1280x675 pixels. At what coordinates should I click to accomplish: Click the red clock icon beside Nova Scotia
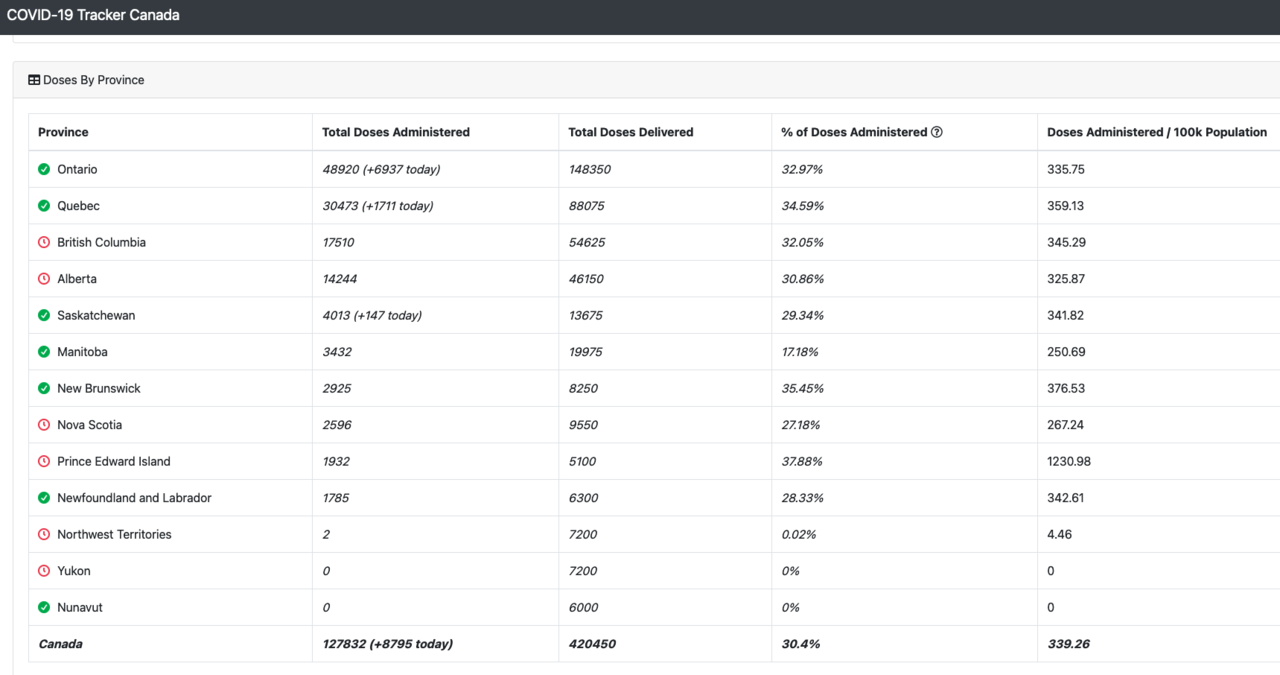[44, 425]
